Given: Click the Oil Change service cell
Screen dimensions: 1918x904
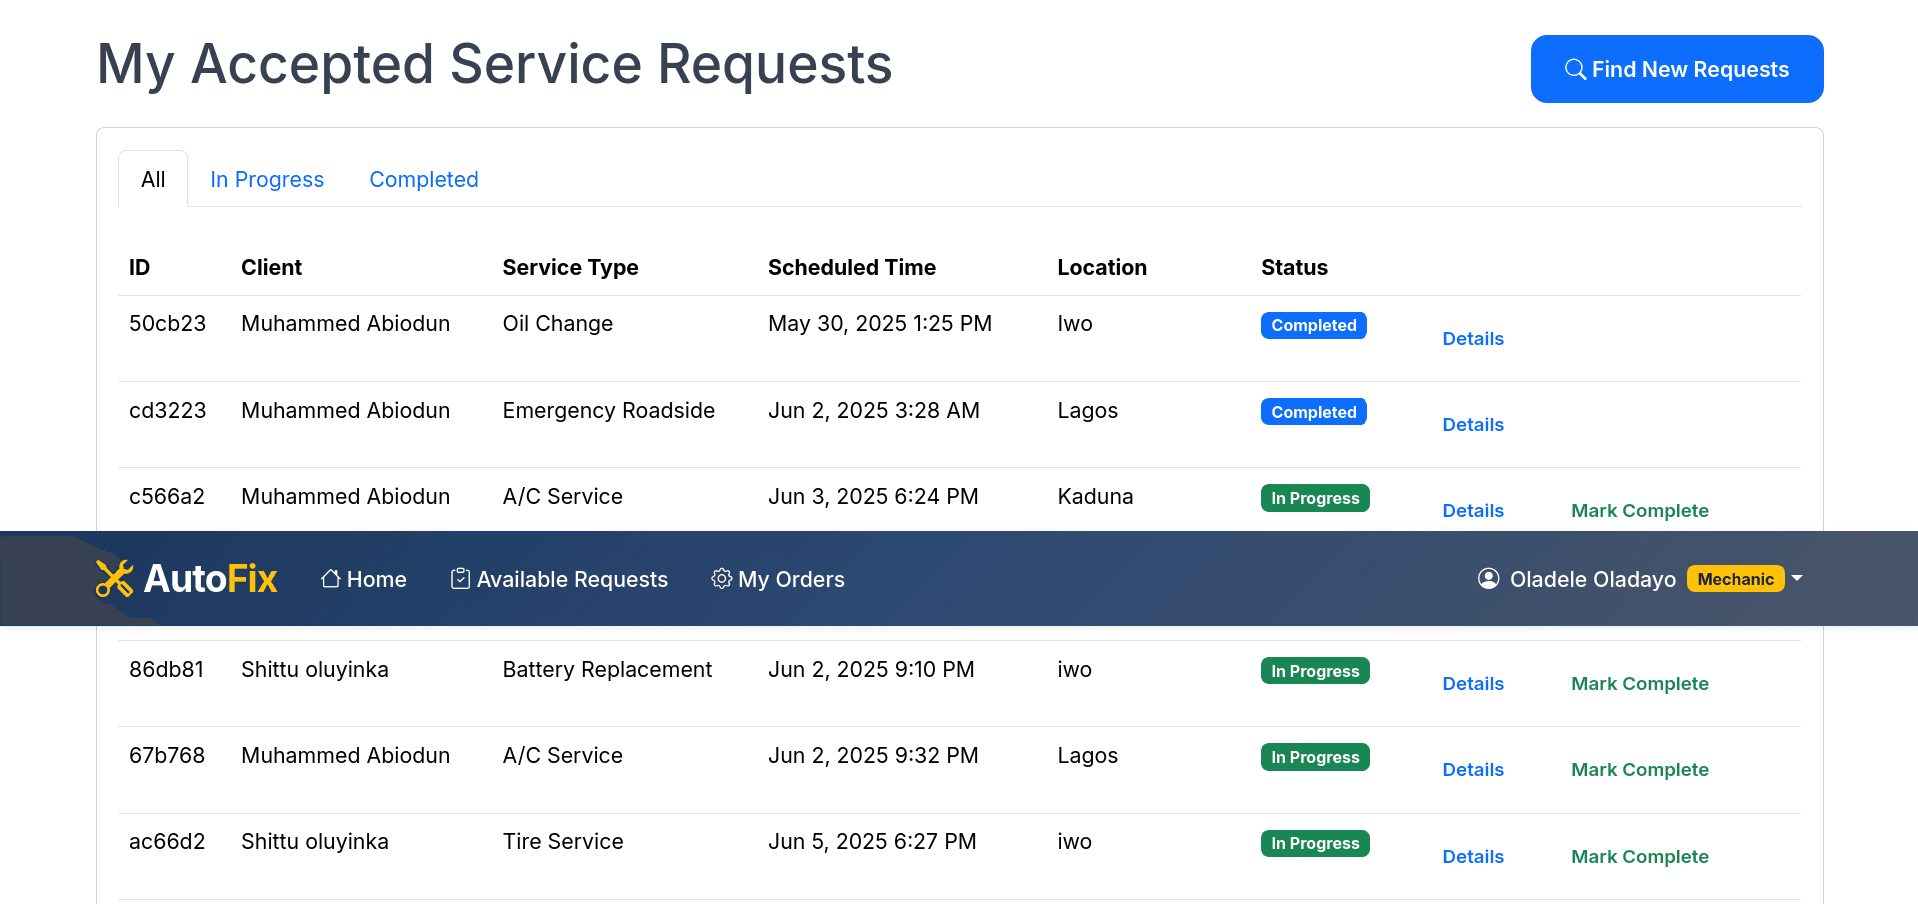Looking at the screenshot, I should pyautogui.click(x=558, y=324).
